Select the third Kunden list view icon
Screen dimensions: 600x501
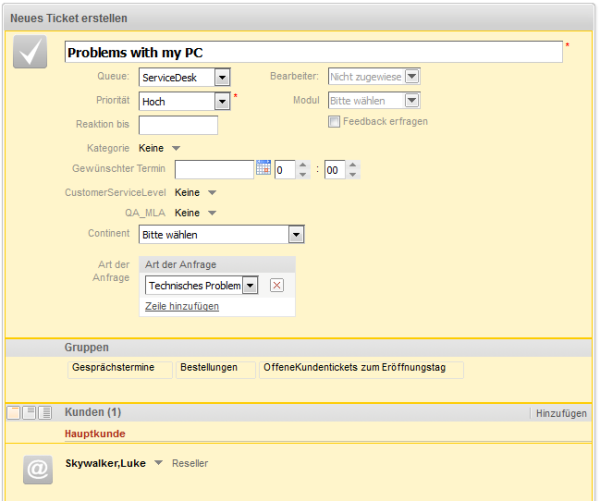point(45,413)
